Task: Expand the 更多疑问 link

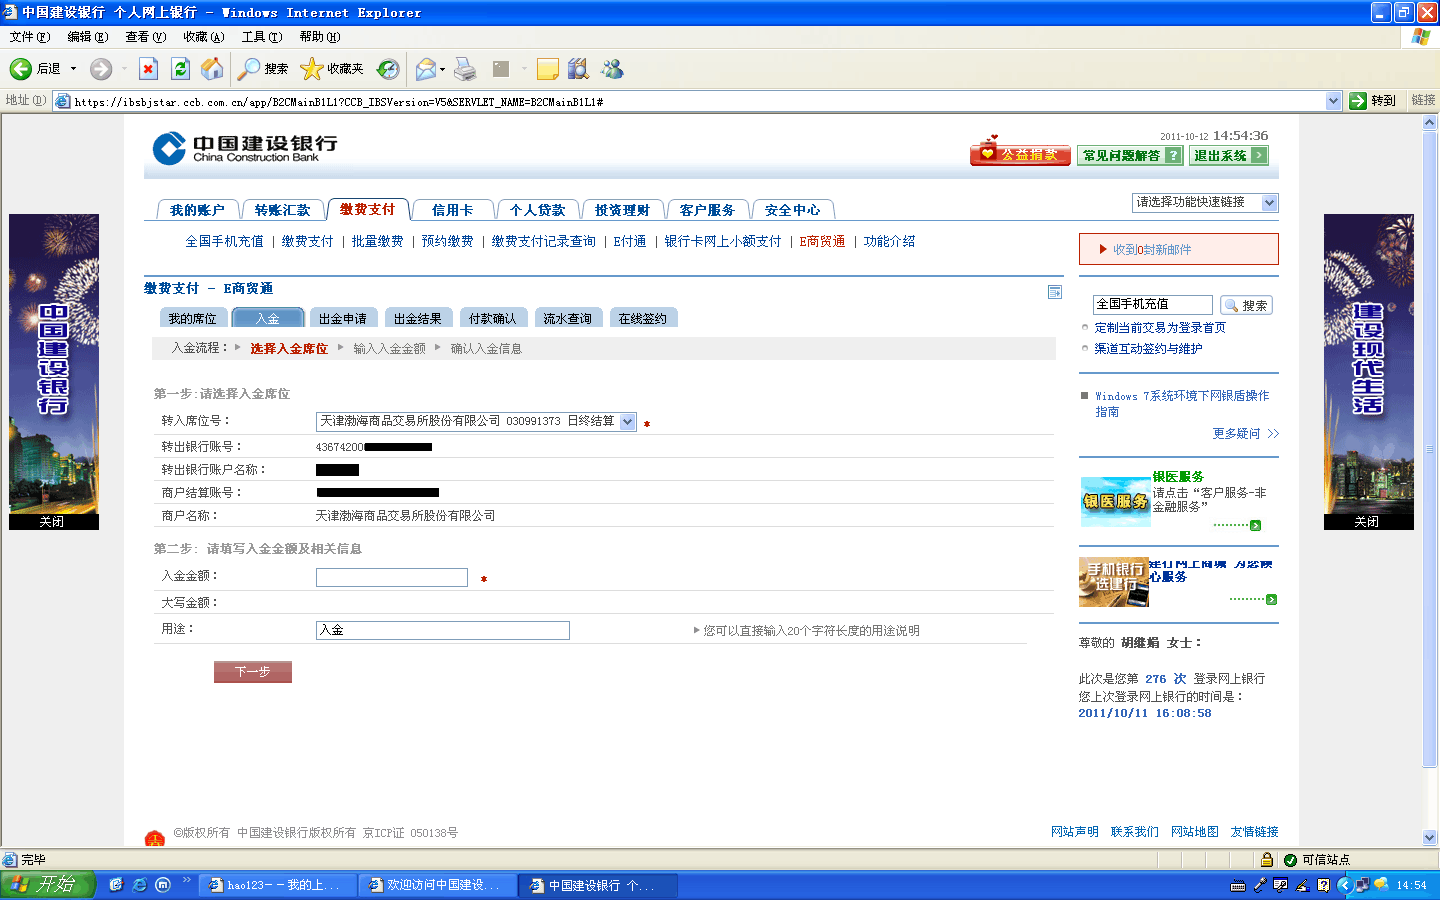Action: [x=1246, y=434]
